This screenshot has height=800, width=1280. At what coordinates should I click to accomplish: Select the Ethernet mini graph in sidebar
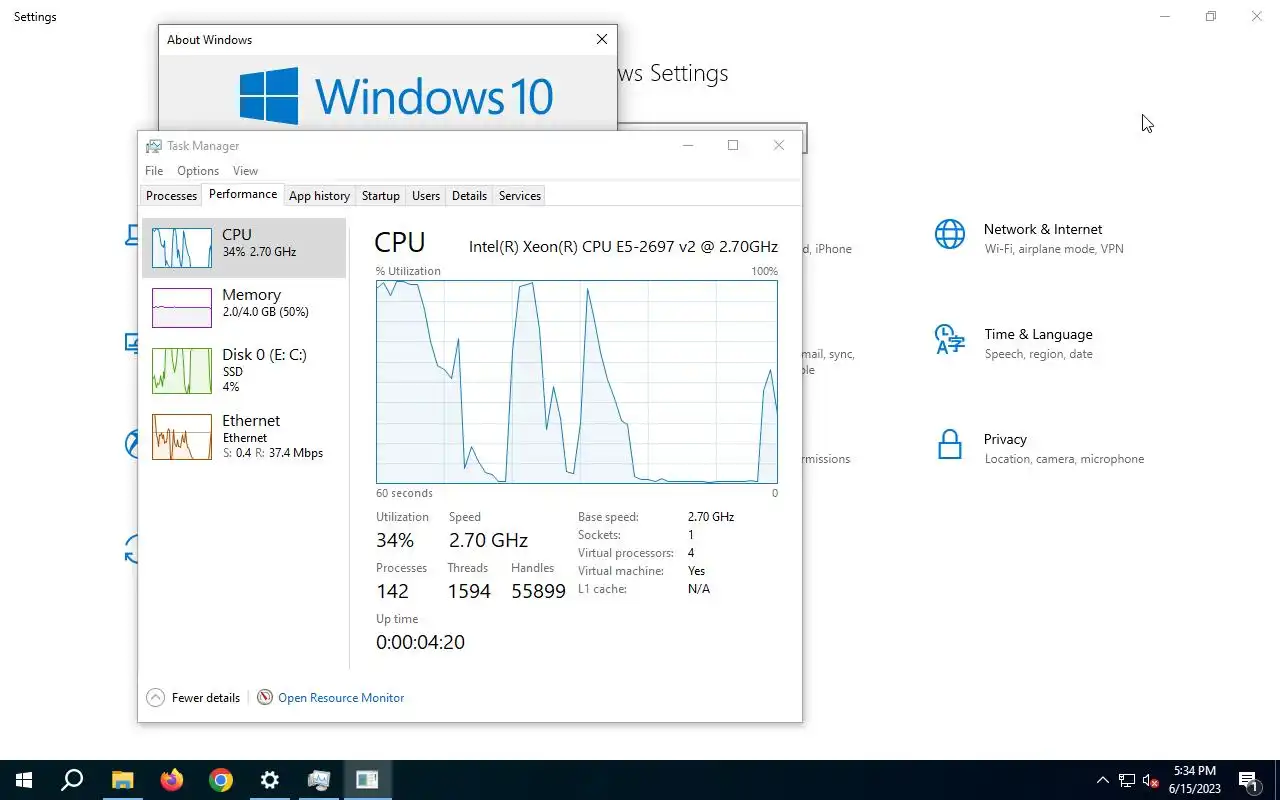182,437
